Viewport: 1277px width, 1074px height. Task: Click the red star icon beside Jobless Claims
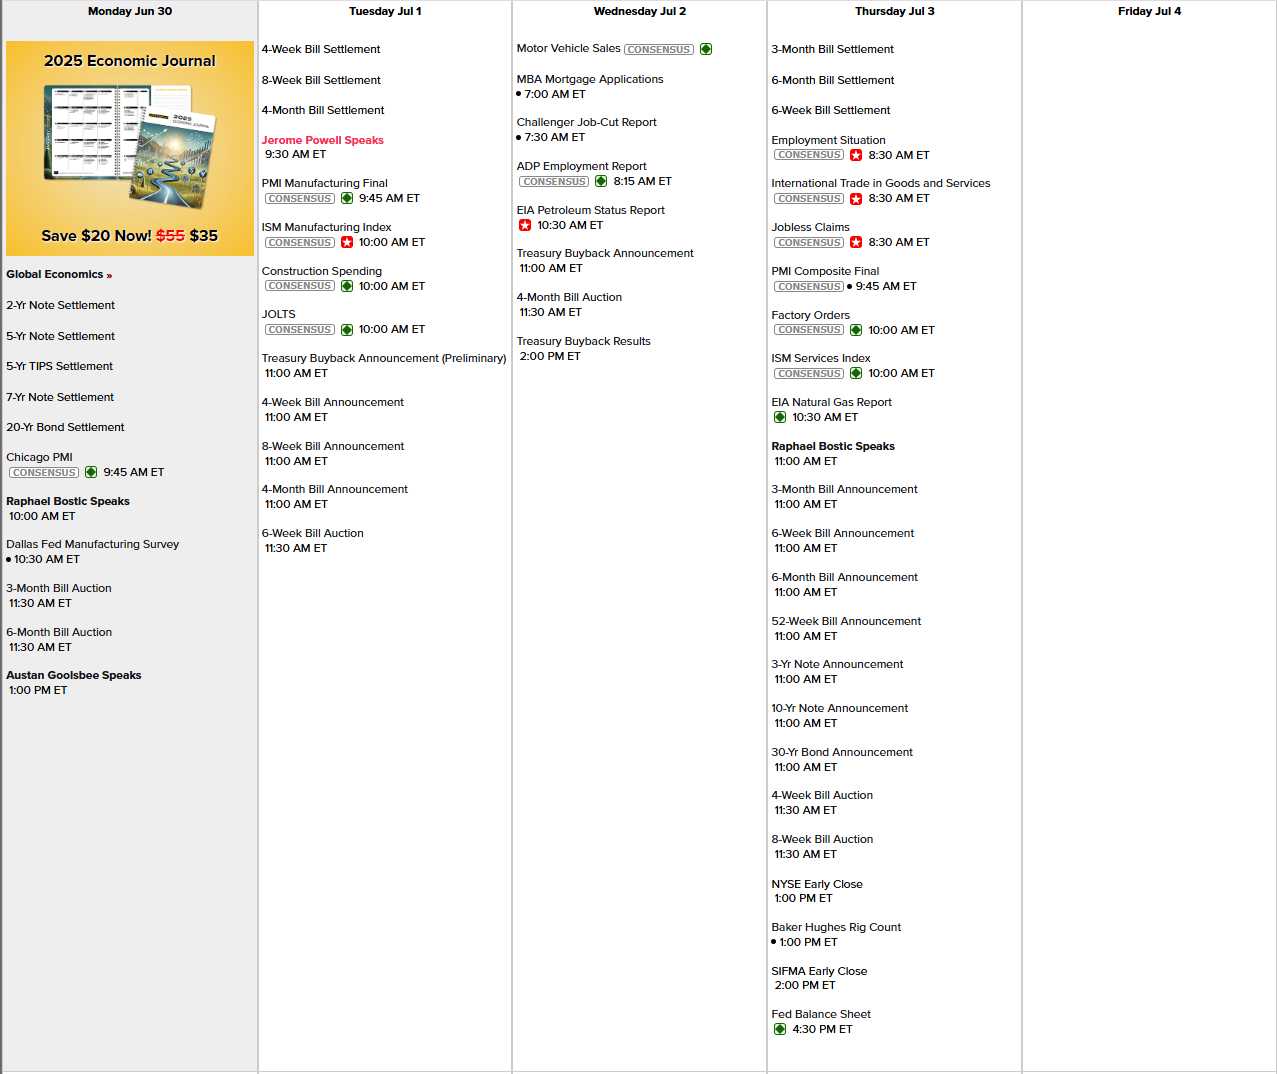click(856, 242)
